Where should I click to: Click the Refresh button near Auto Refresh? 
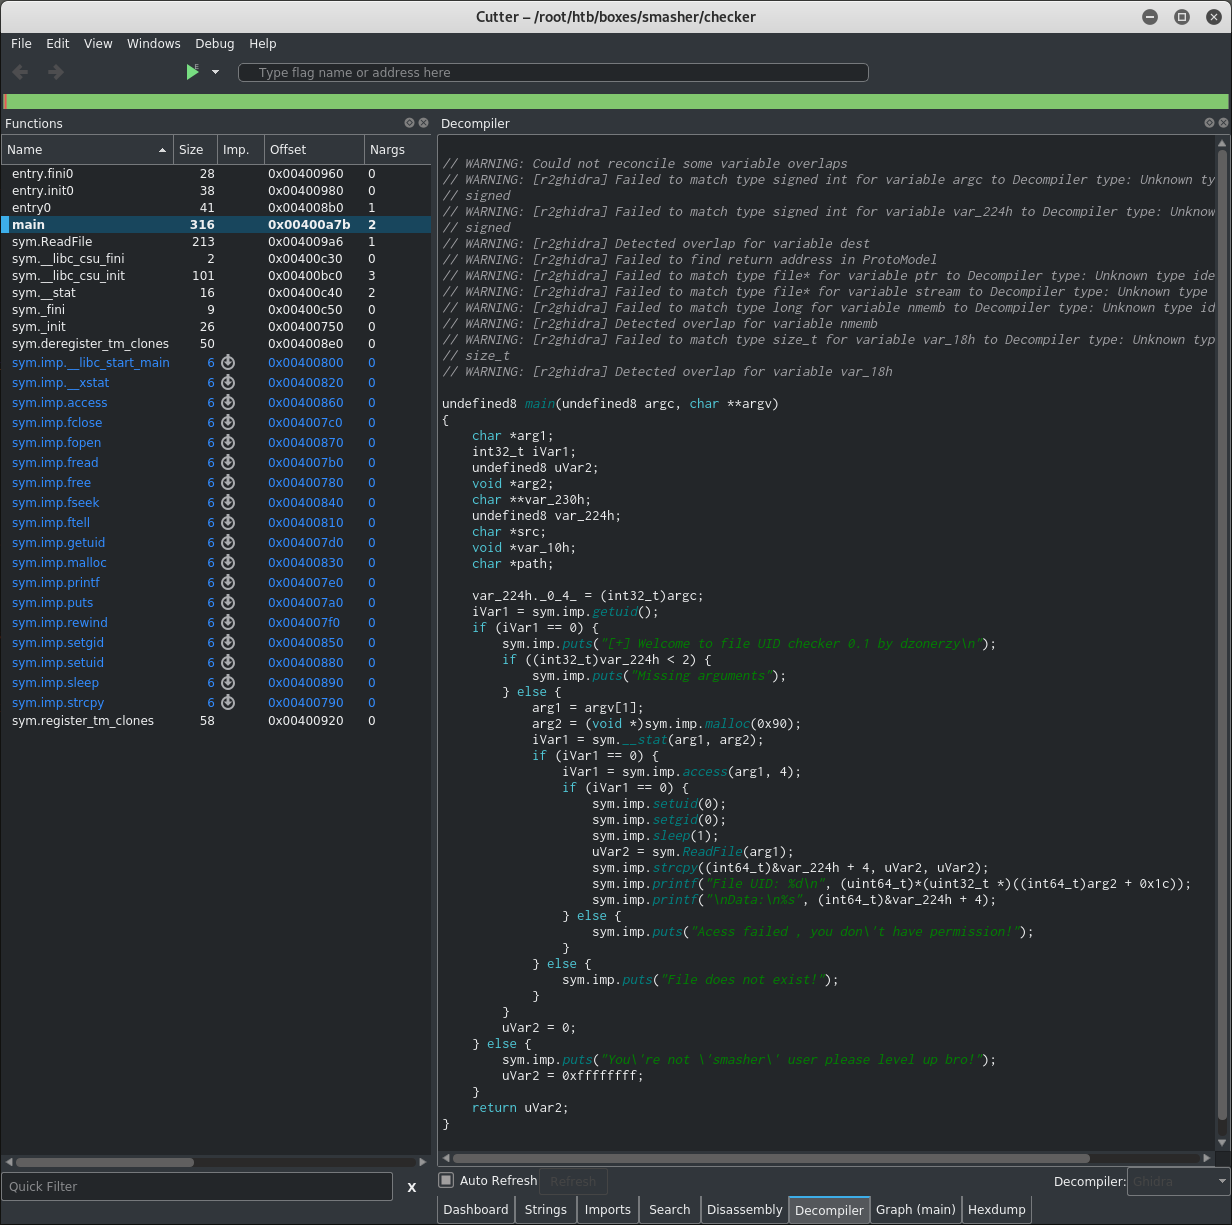click(573, 1181)
